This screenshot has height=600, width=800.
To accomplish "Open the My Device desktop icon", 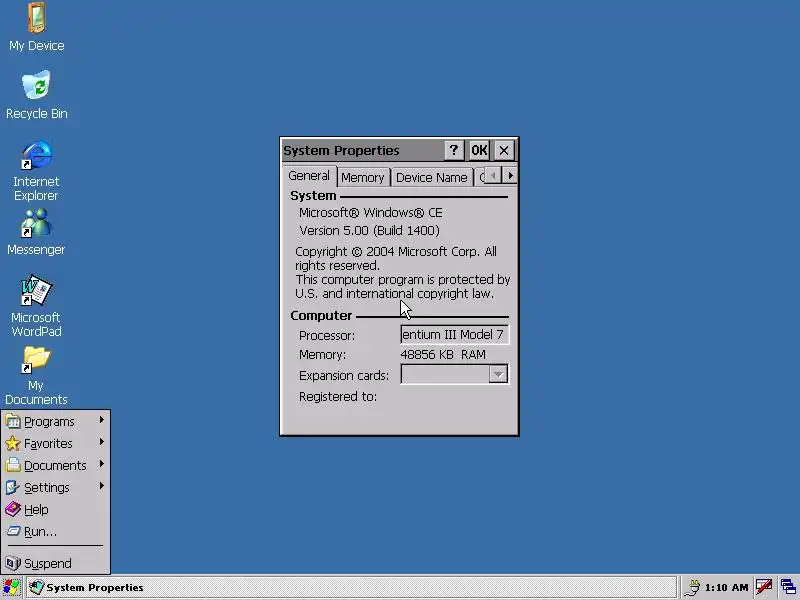I will (x=37, y=27).
